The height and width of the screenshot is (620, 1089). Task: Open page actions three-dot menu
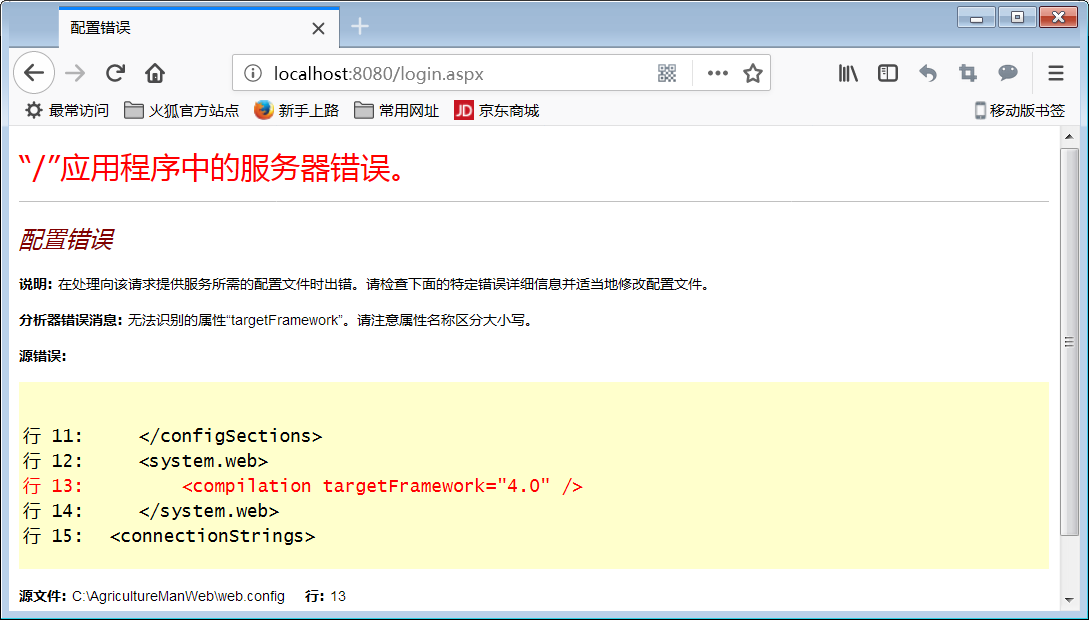click(717, 73)
